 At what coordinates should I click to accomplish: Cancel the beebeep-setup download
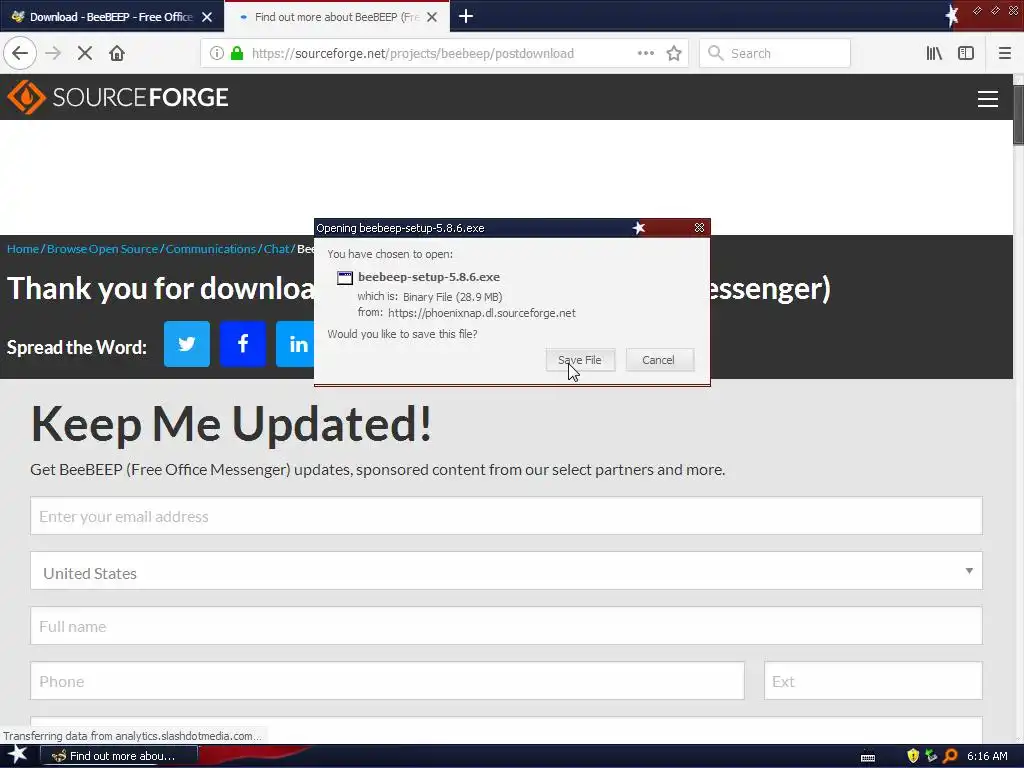pyautogui.click(x=659, y=360)
